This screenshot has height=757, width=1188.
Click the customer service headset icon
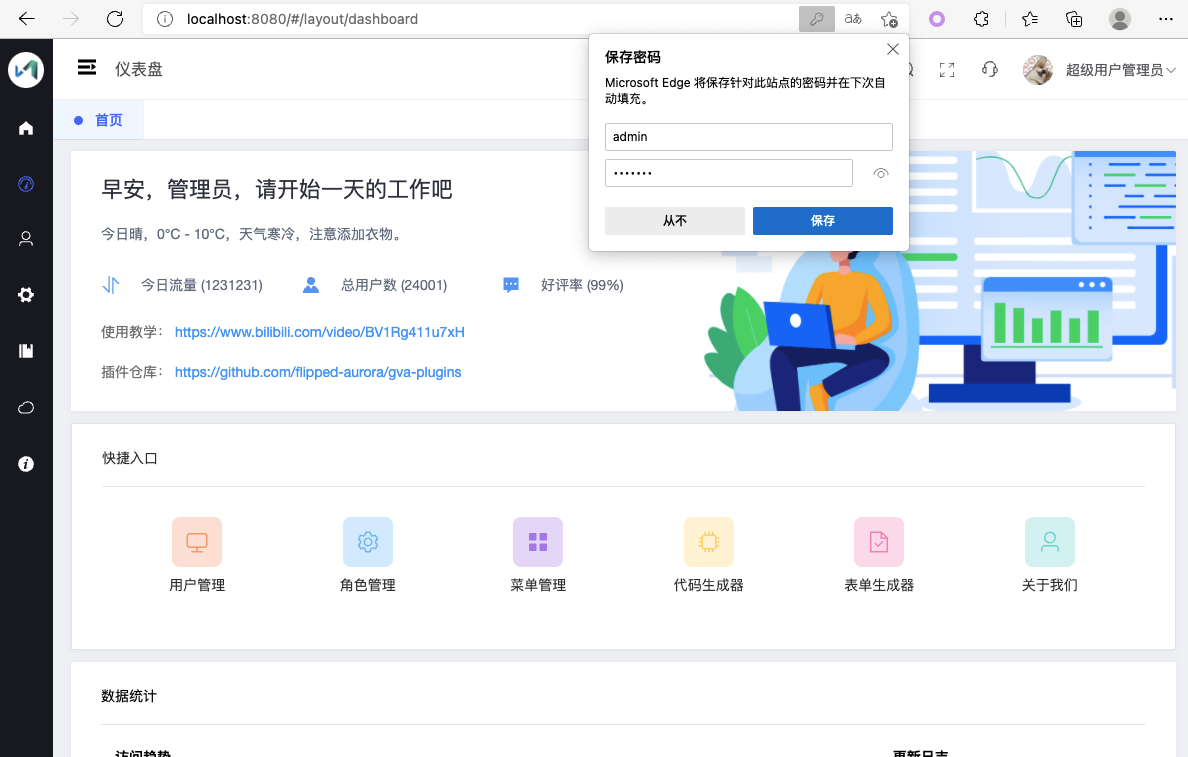coord(989,70)
